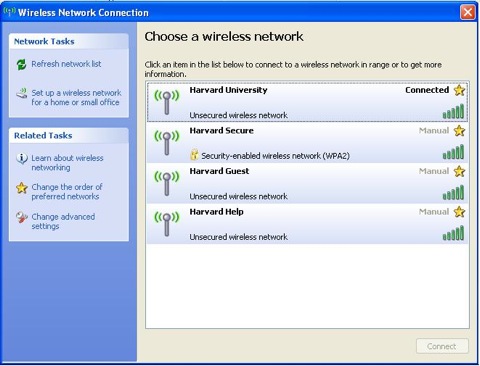Click the star icon beside Change the order
Screen dimensions: 480x366
(22, 188)
